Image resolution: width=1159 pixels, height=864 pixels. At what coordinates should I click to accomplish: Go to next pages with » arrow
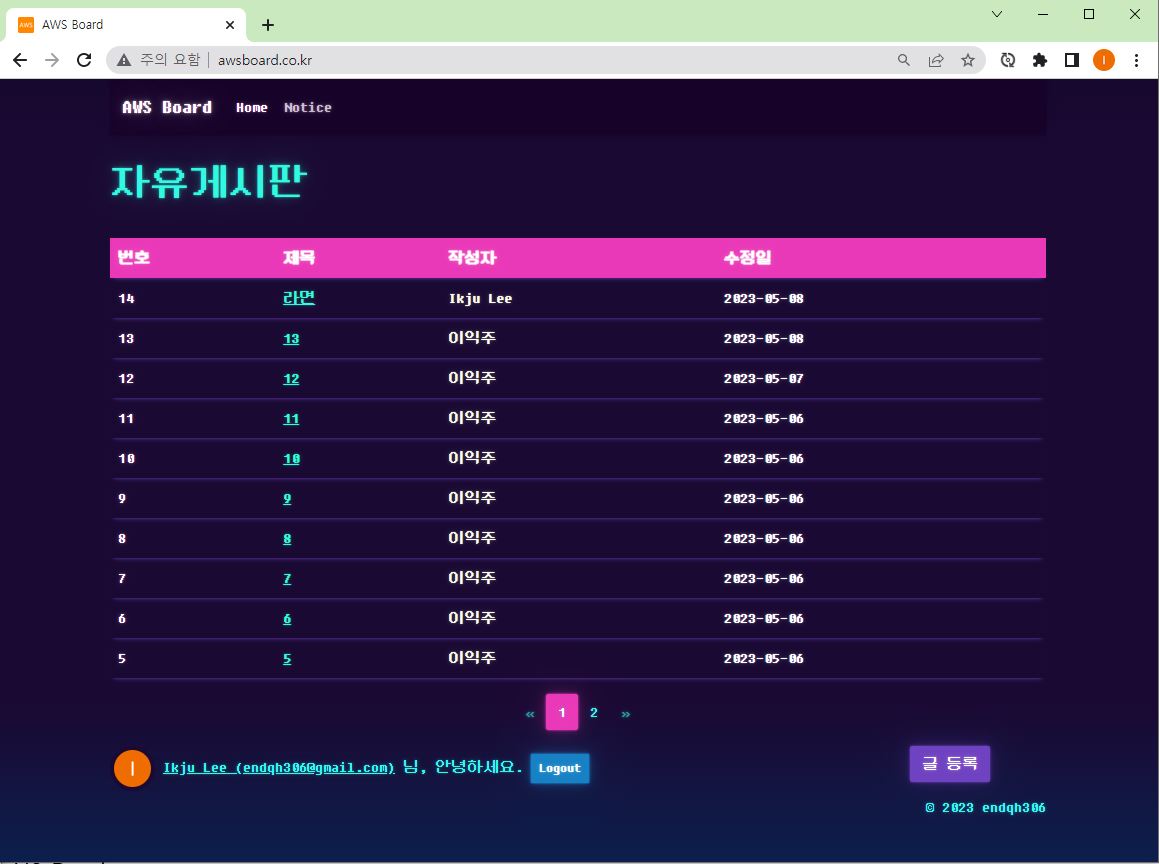pyautogui.click(x=625, y=714)
